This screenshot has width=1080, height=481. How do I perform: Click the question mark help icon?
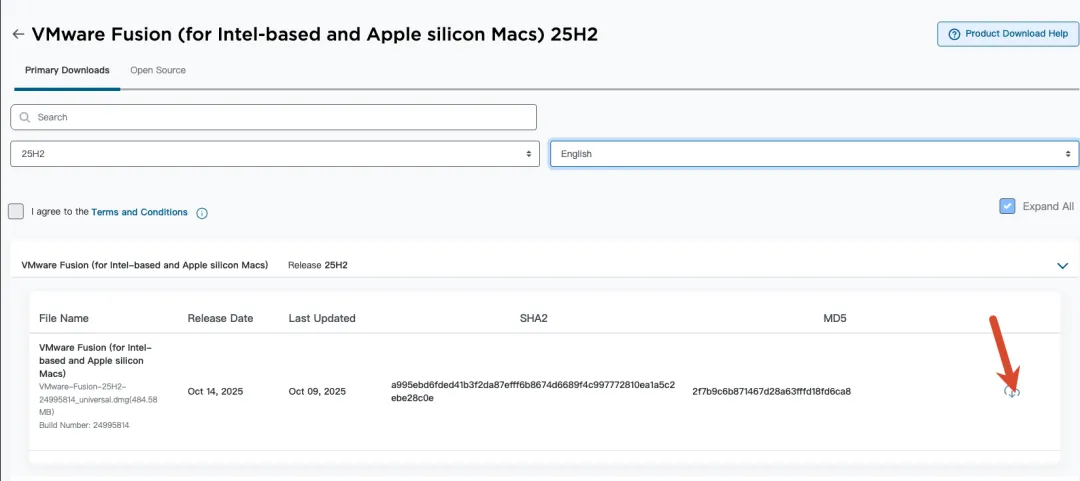tap(955, 34)
